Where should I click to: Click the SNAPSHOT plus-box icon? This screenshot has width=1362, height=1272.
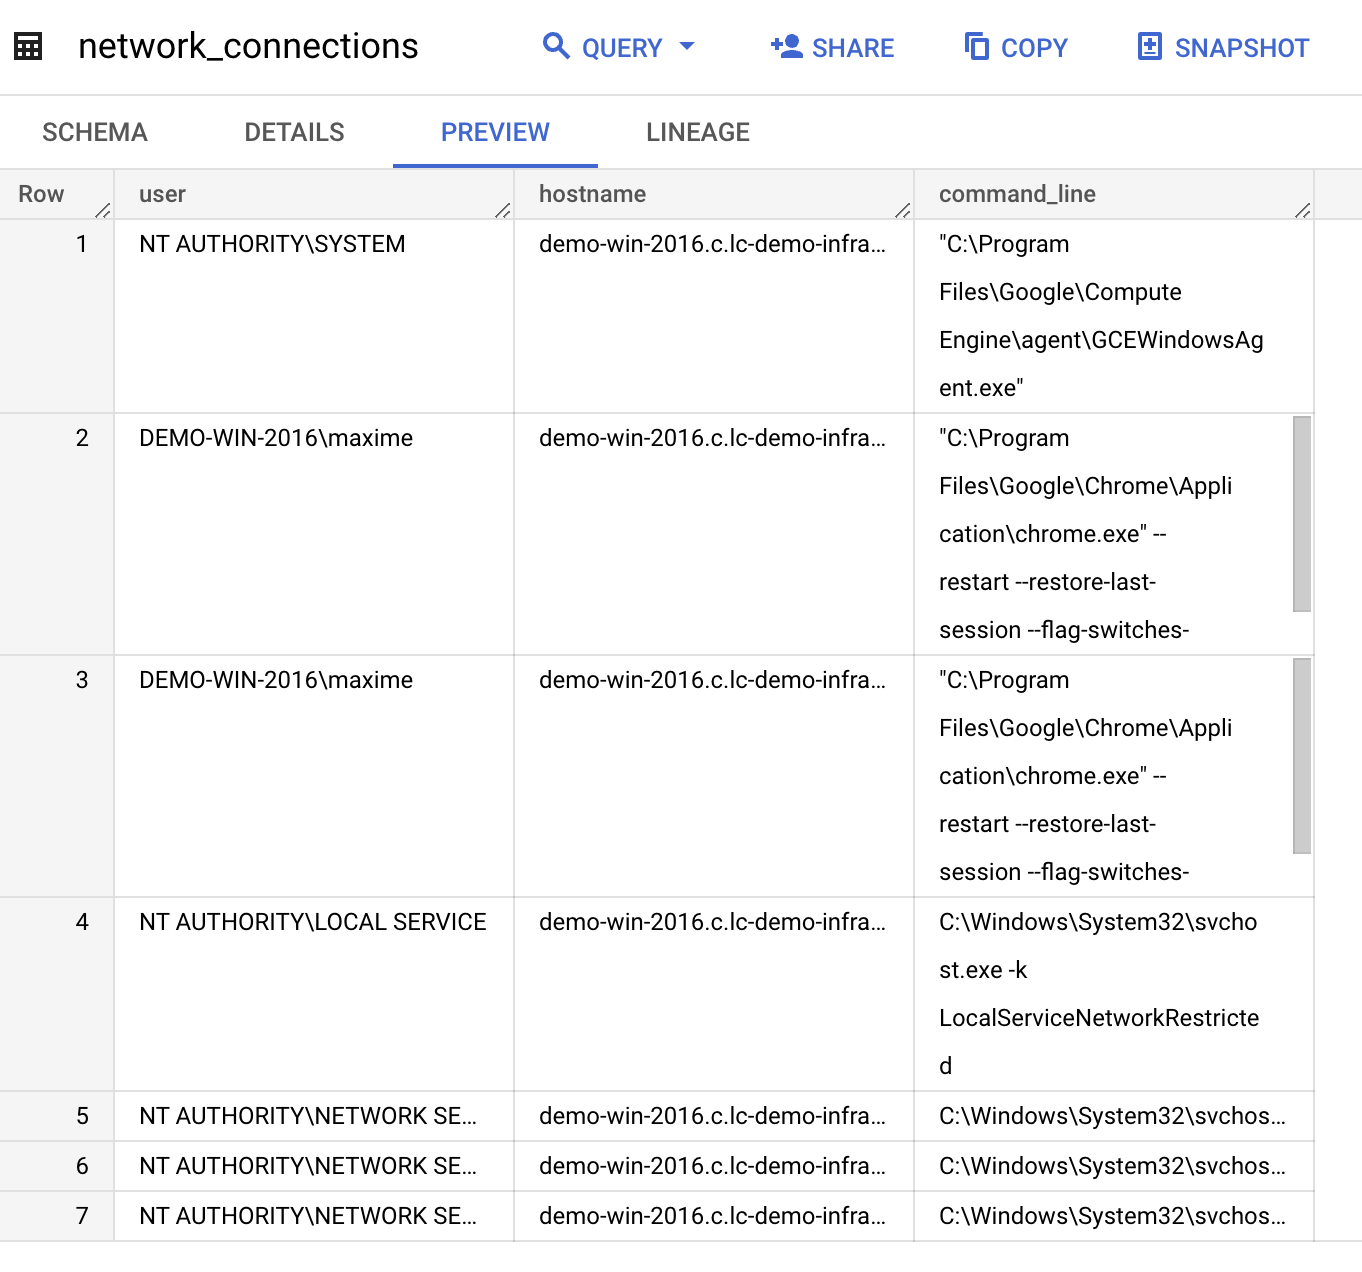(x=1150, y=46)
